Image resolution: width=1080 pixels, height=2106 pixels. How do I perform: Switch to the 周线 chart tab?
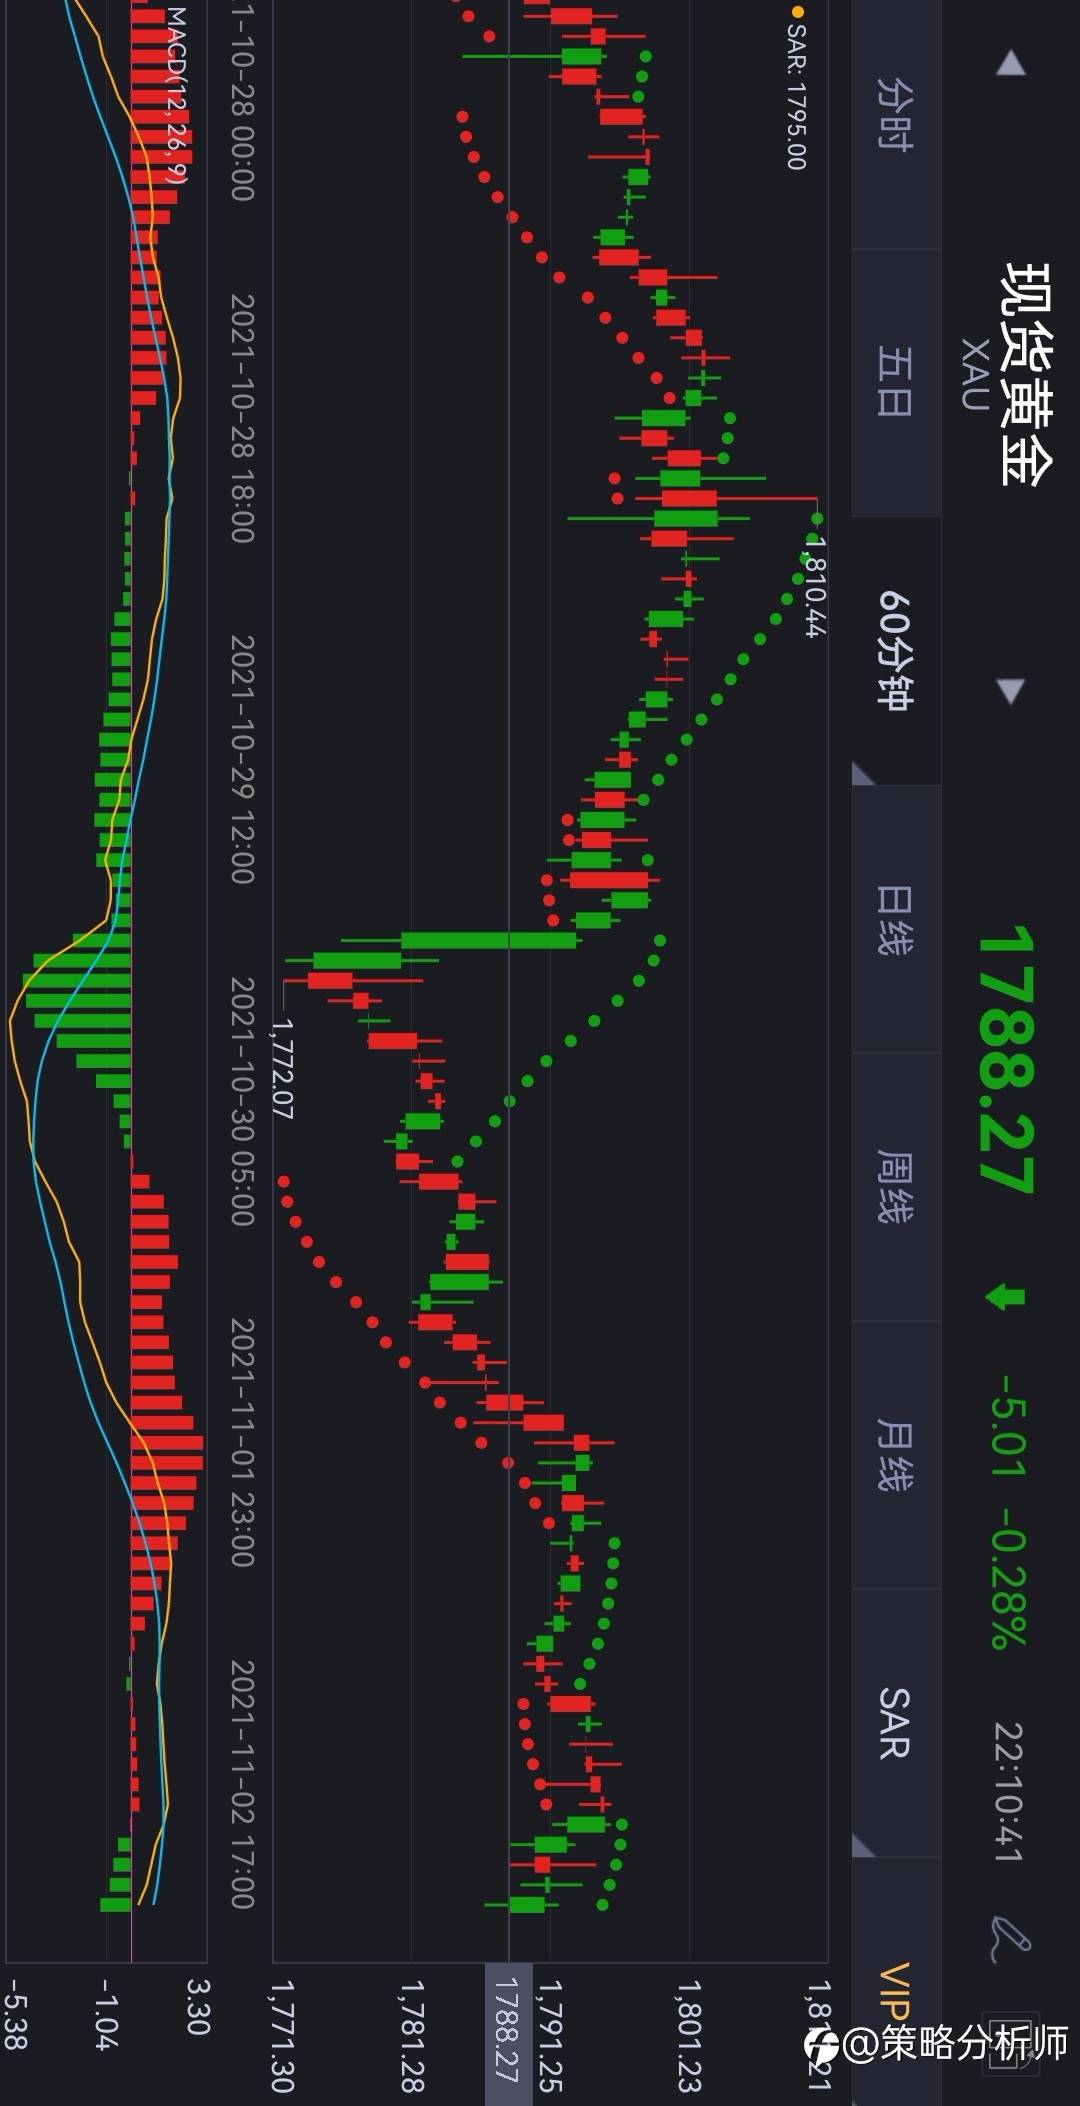(895, 1187)
